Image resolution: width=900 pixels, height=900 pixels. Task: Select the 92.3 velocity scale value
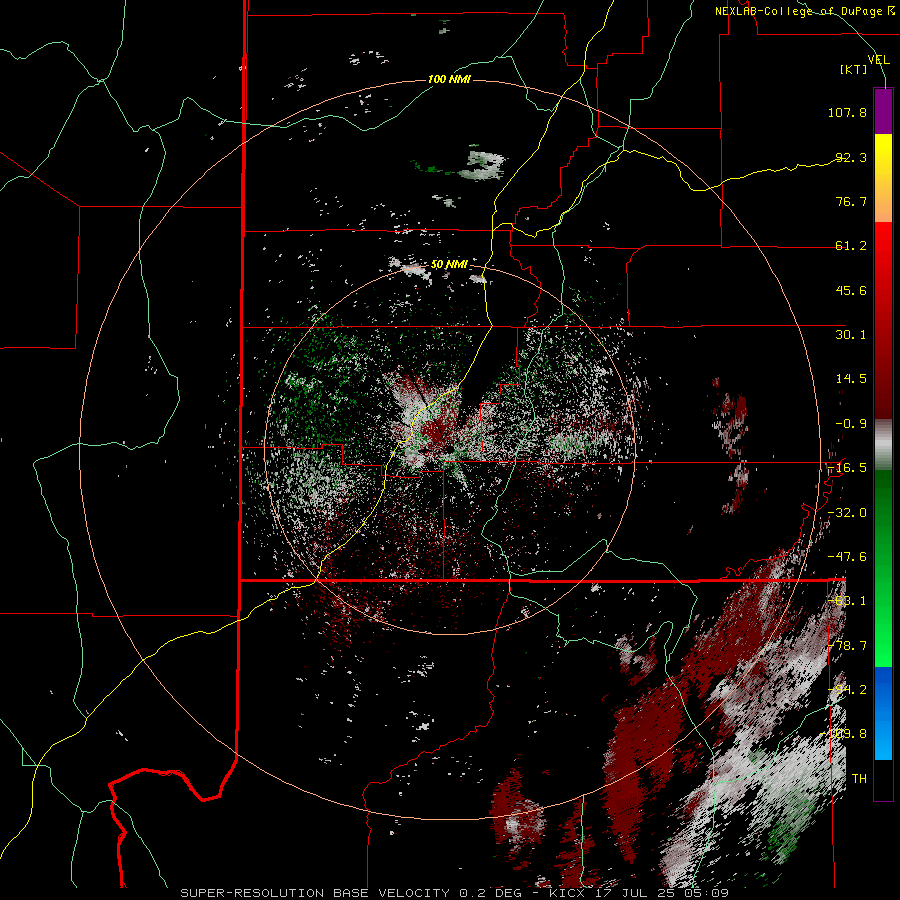tap(851, 157)
